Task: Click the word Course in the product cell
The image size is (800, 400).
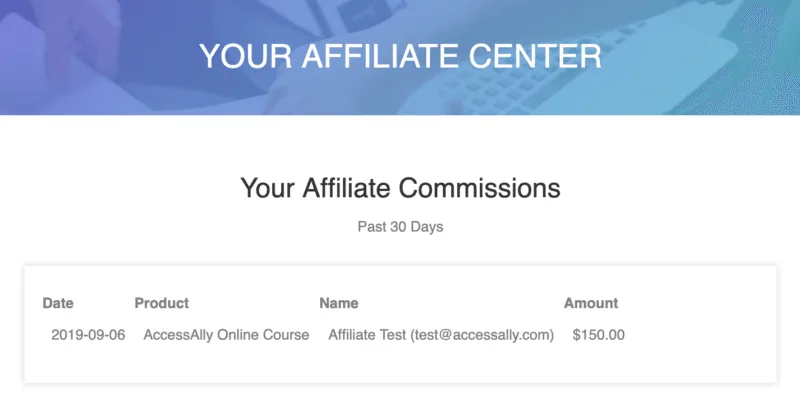Action: (286, 335)
